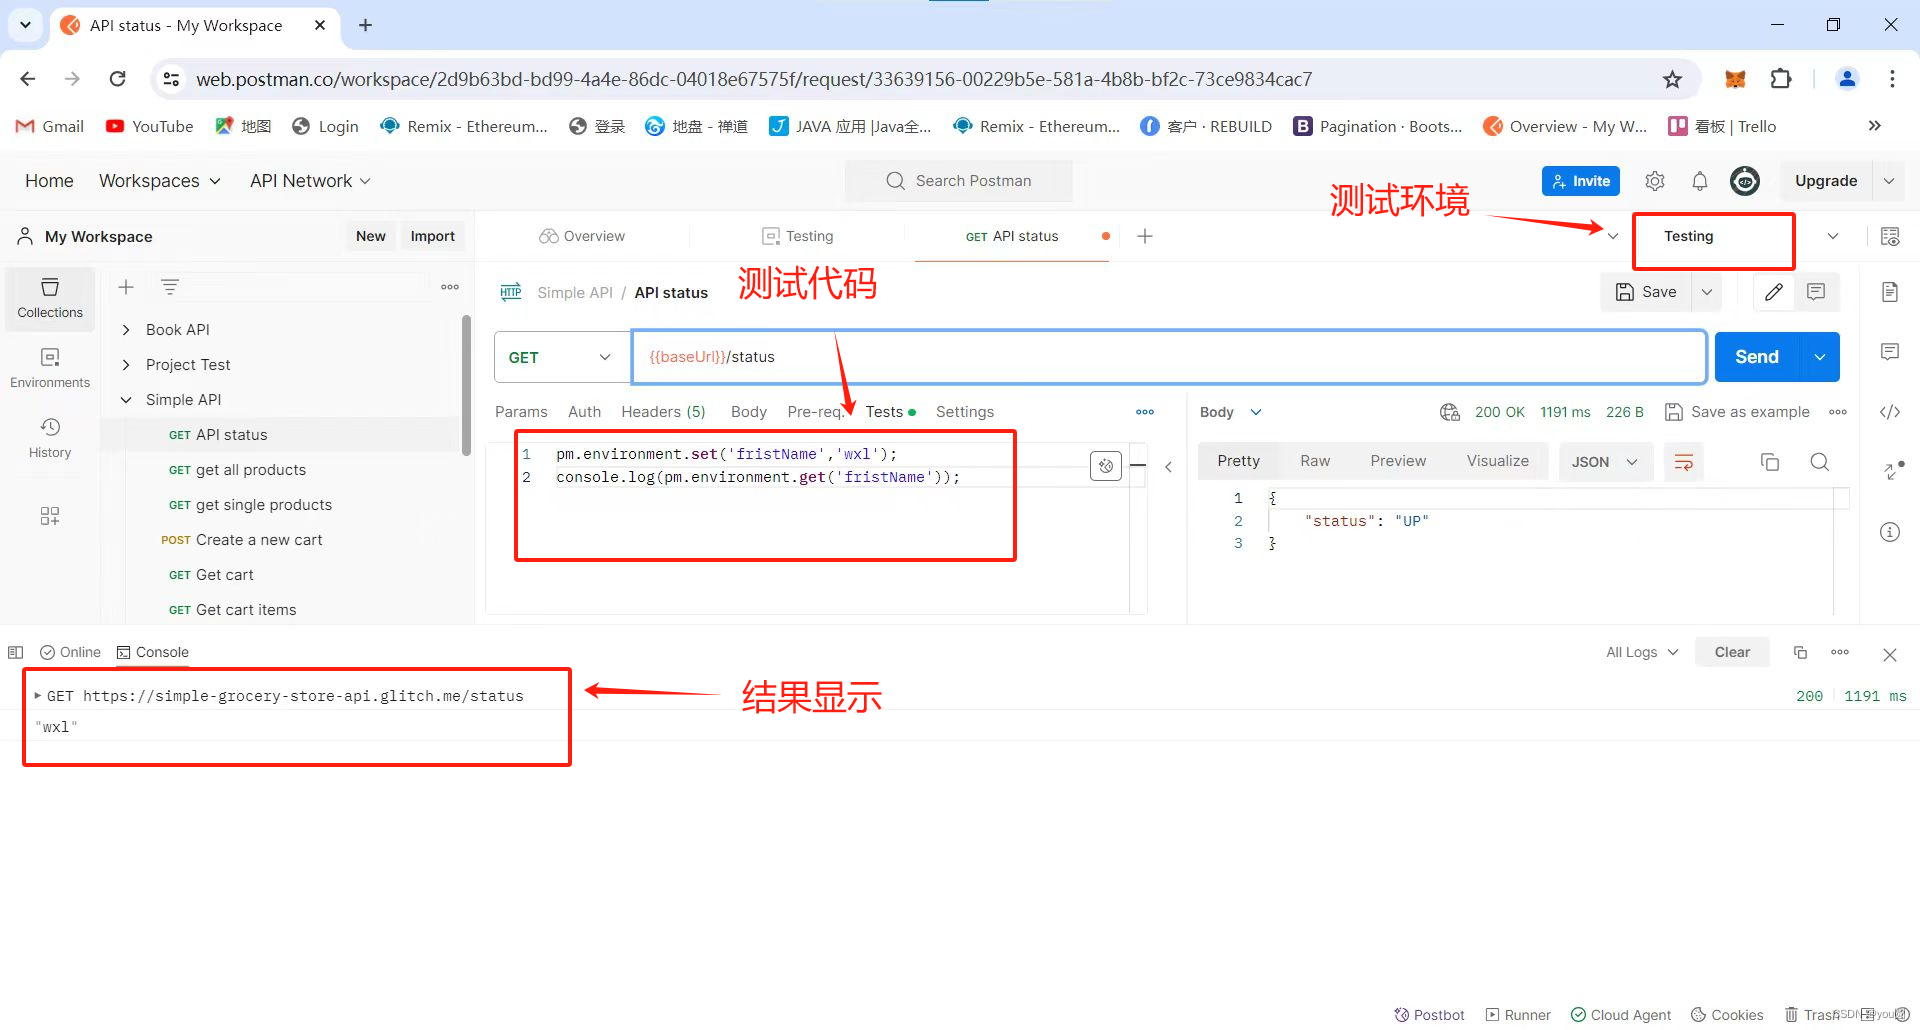
Task: Click the Import button
Action: [432, 237]
